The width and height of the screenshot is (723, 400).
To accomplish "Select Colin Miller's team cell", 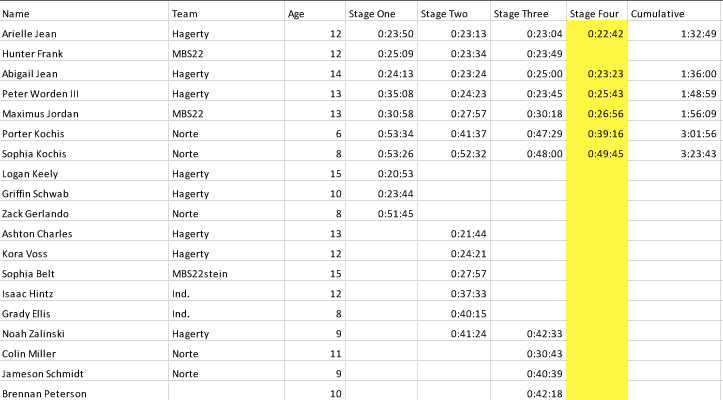I will point(186,354).
